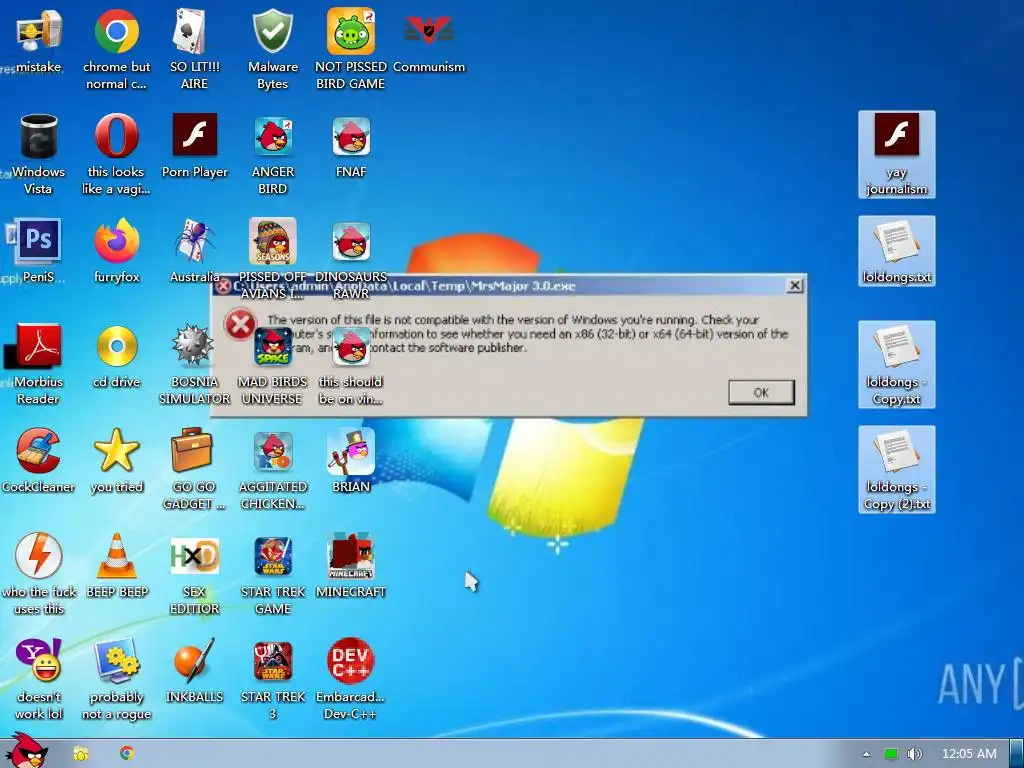This screenshot has height=768, width=1024.
Task: Select the 'yay journalism' Flash file
Action: click(897, 154)
